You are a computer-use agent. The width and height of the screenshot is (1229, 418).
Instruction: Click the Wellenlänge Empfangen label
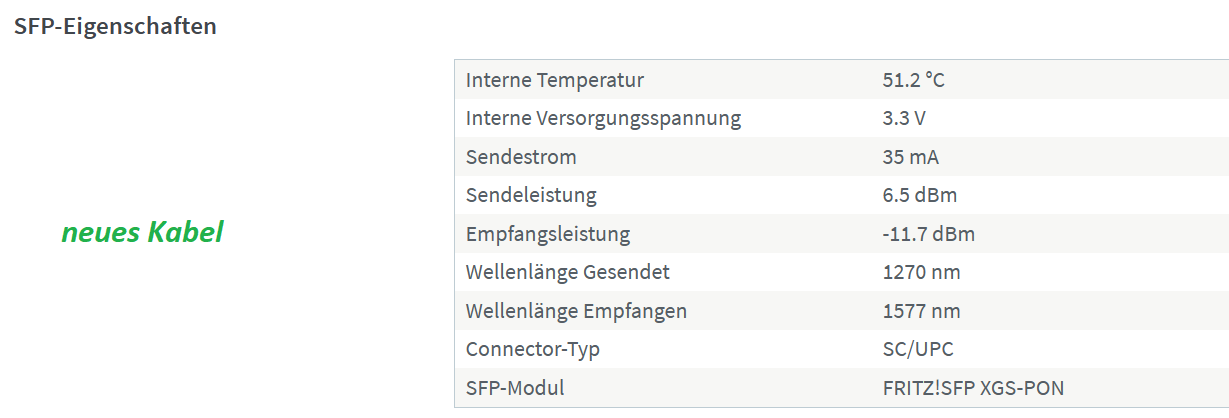point(576,311)
